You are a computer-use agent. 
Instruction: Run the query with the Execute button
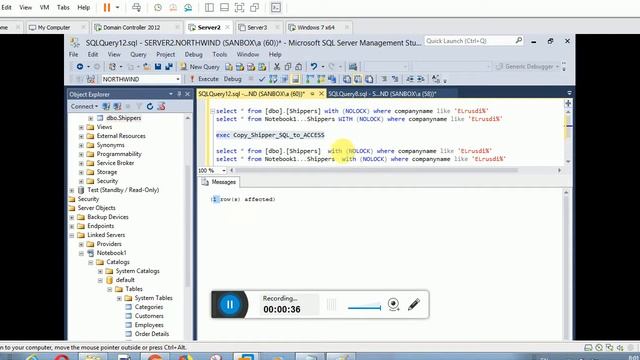click(x=204, y=79)
